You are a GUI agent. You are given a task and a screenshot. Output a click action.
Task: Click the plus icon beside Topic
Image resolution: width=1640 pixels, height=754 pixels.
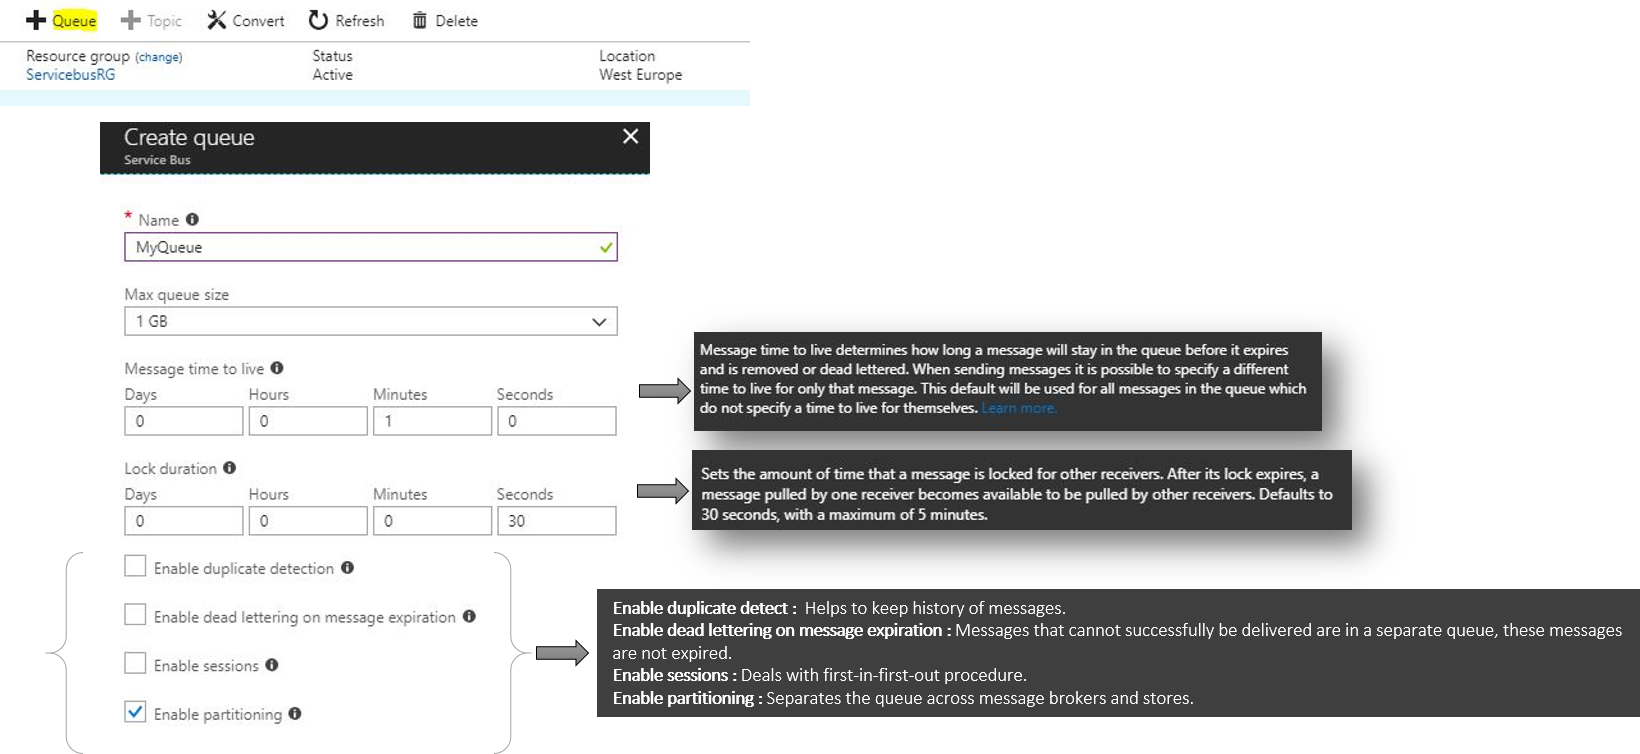[130, 20]
